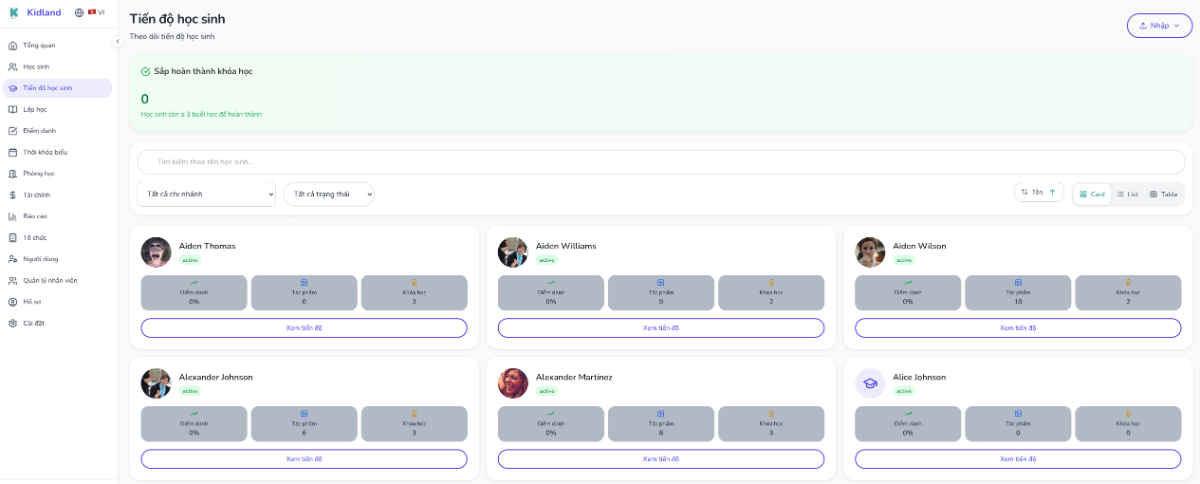The width and height of the screenshot is (1200, 484).
Task: Click Alice Johnson graduation cap avatar
Action: 870,383
